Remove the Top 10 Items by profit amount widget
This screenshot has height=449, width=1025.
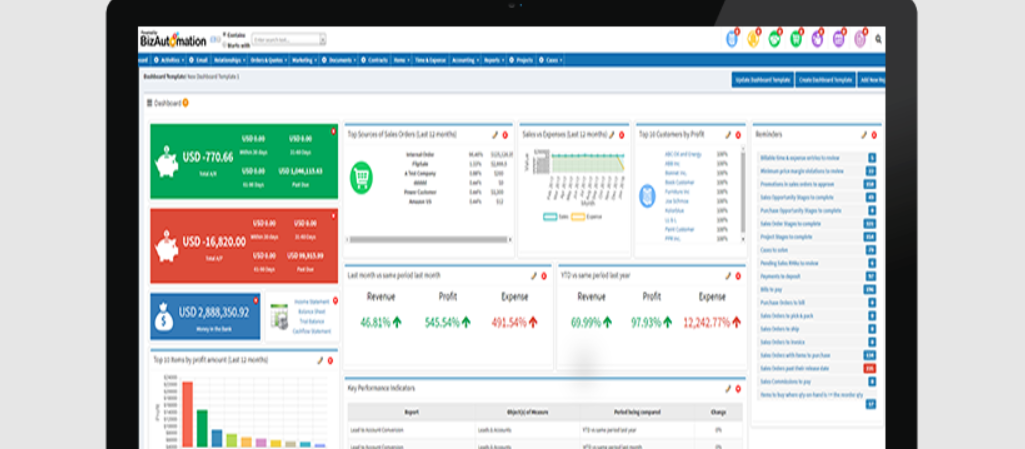pos(330,360)
